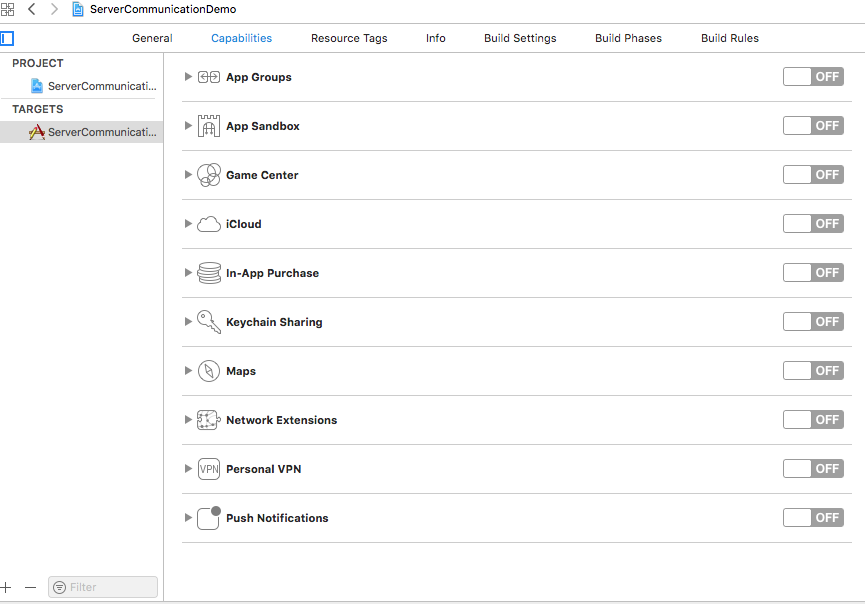Go forward with the right chevron

tap(54, 9)
